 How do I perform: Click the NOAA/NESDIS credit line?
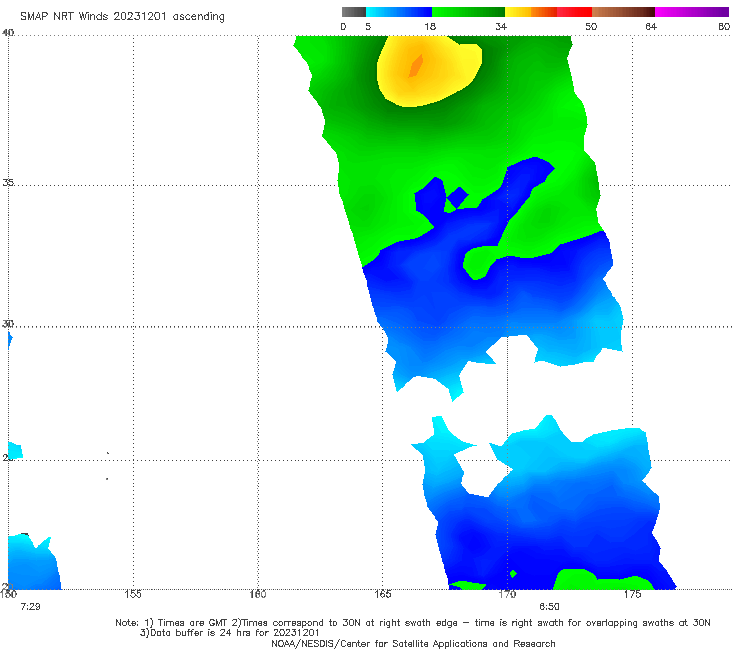pos(413,643)
